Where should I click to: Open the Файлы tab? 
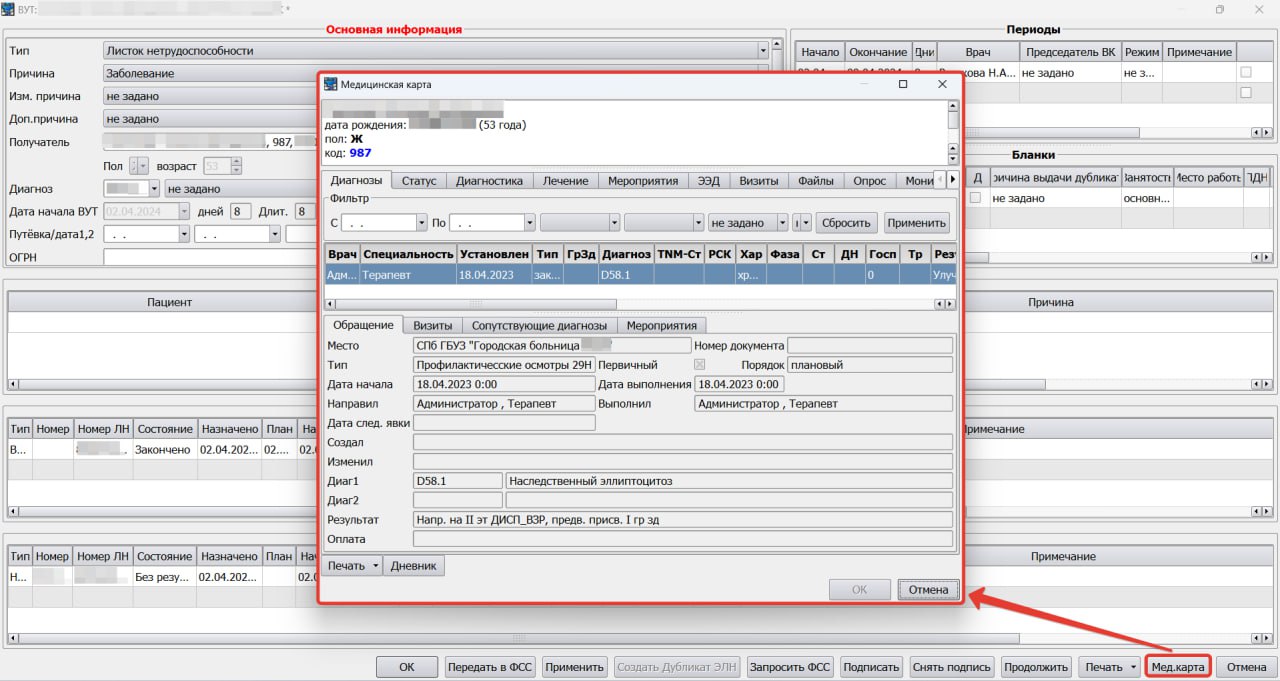click(816, 181)
